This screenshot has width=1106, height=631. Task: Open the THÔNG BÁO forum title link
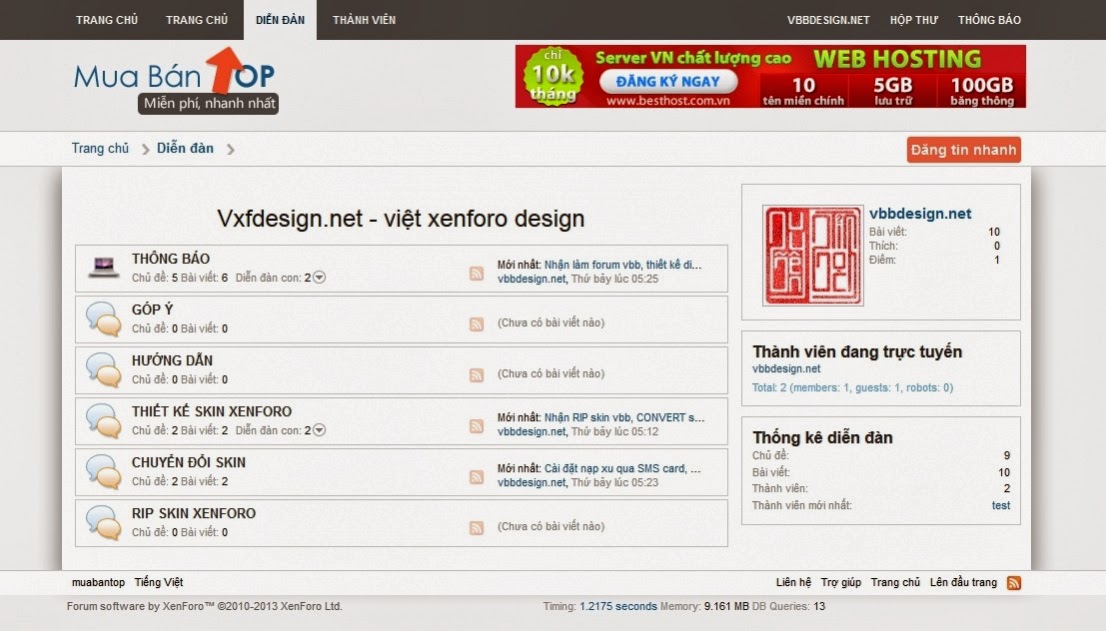pos(171,259)
